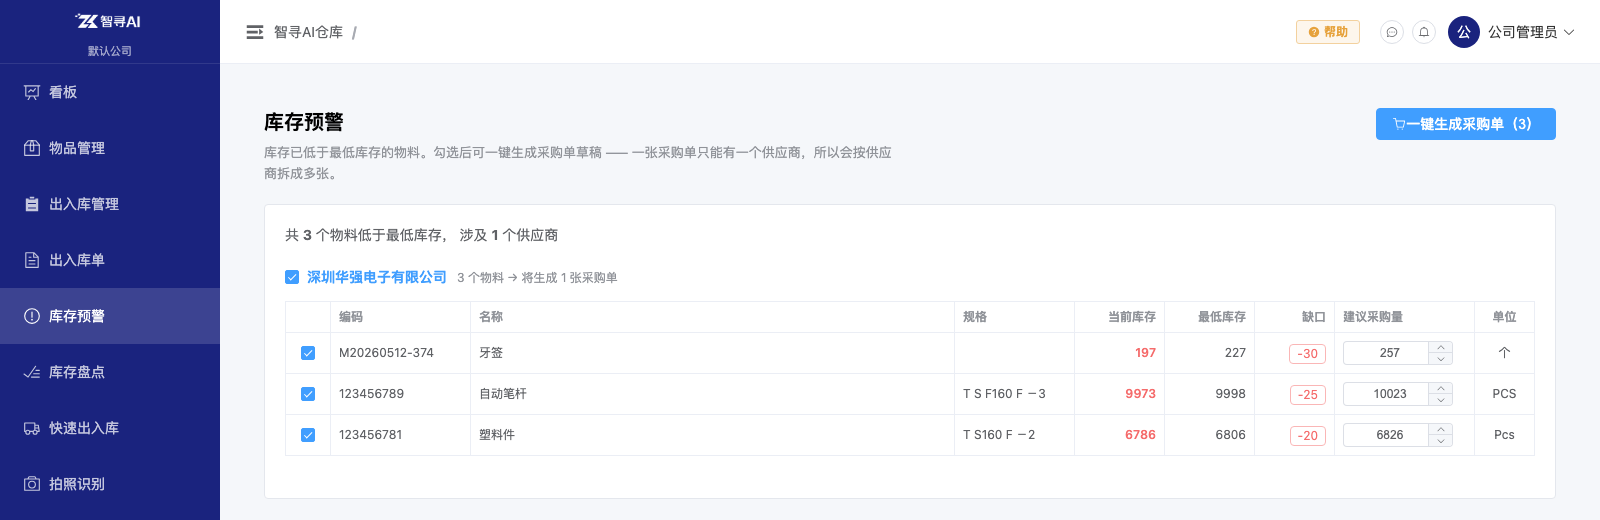Open the notification bell icon
The image size is (1600, 520).
pos(1424,32)
